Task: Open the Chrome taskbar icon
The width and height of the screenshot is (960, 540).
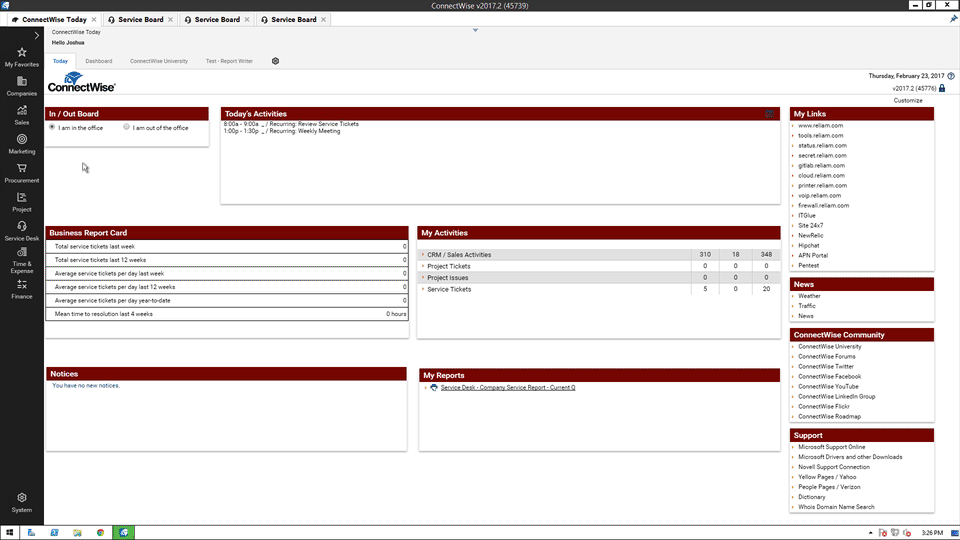Action: click(100, 533)
